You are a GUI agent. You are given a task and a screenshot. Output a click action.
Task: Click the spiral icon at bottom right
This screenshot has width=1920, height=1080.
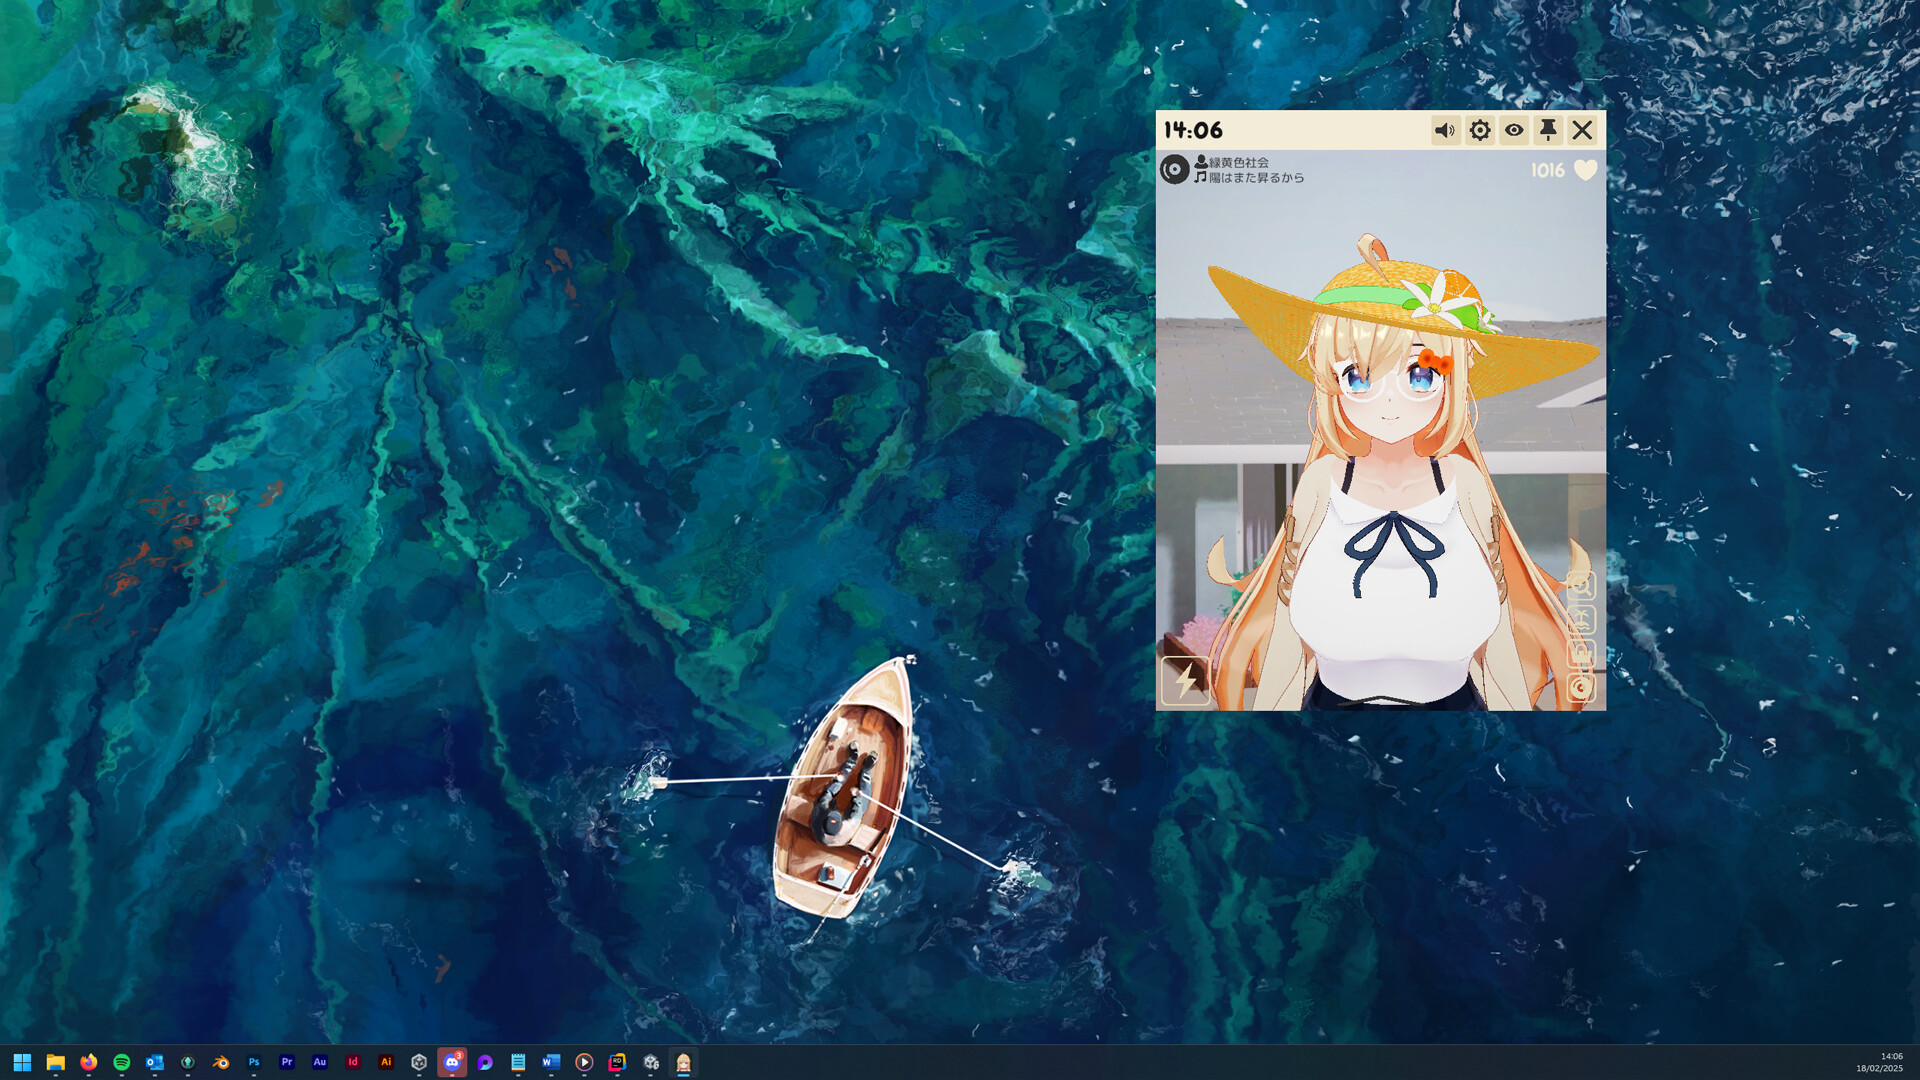[x=1580, y=688]
